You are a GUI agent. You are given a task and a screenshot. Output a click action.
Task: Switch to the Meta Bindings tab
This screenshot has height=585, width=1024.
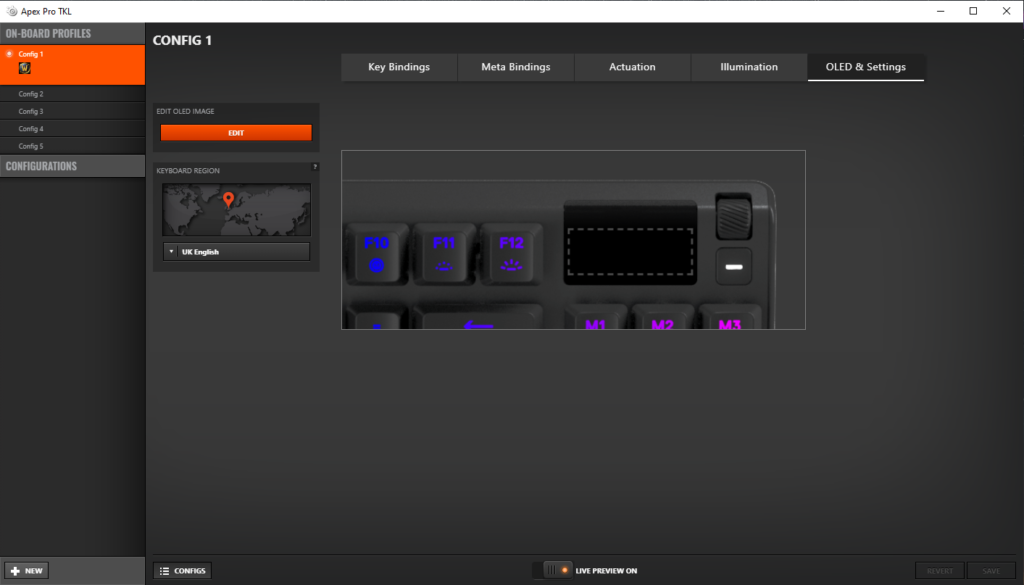516,67
